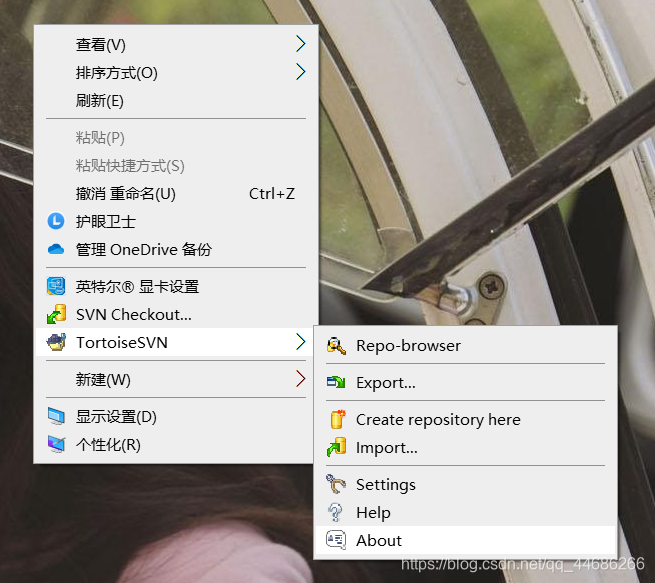Select the TortoiseSVN menu entry

176,342
